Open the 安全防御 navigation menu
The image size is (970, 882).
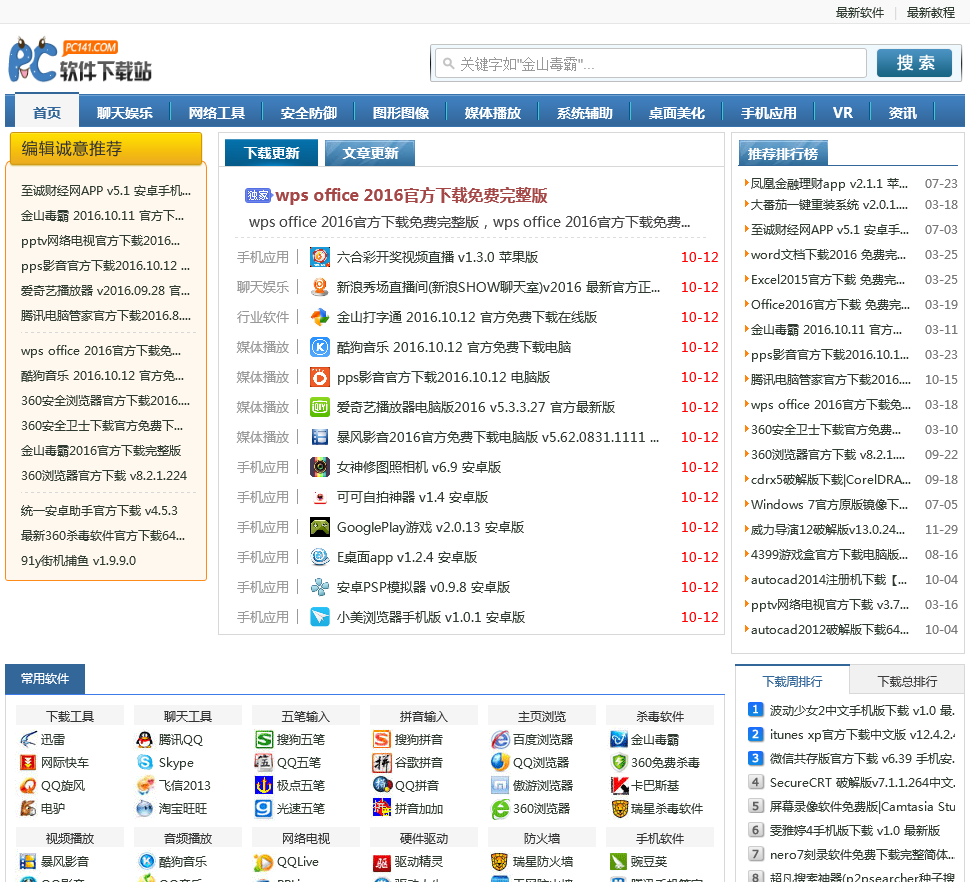[x=309, y=113]
